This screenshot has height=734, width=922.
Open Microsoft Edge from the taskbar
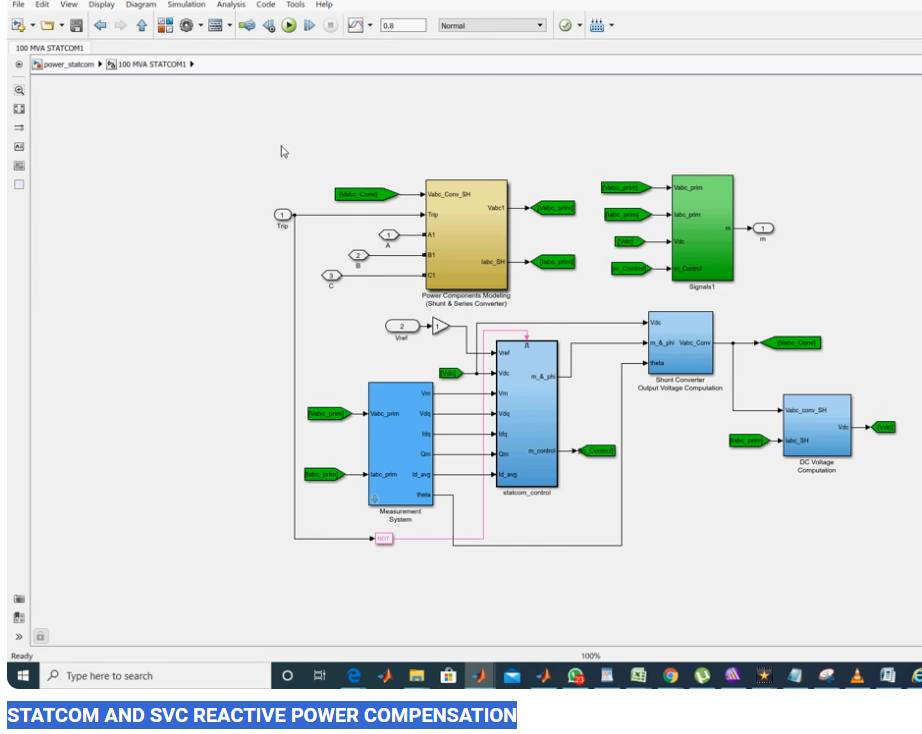(353, 676)
